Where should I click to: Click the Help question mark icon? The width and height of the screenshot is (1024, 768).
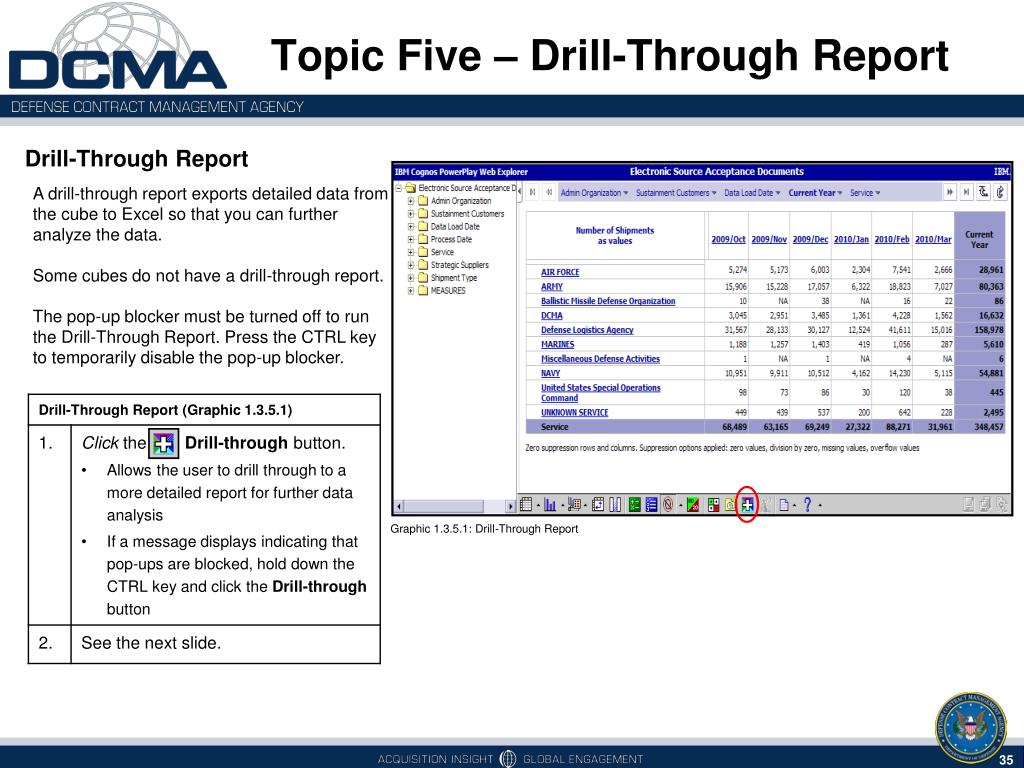click(x=807, y=504)
